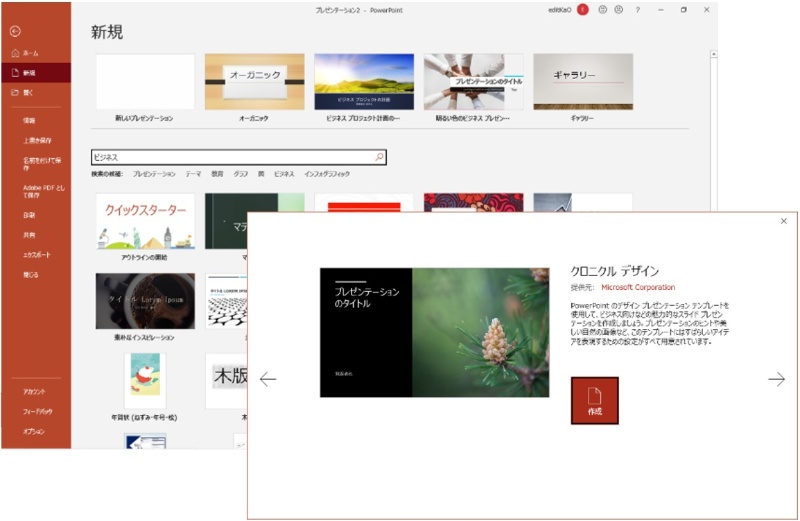This screenshot has height=521, width=800.
Task: Choose 上書き保存 (Save) in the sidebar
Action: 36,140
